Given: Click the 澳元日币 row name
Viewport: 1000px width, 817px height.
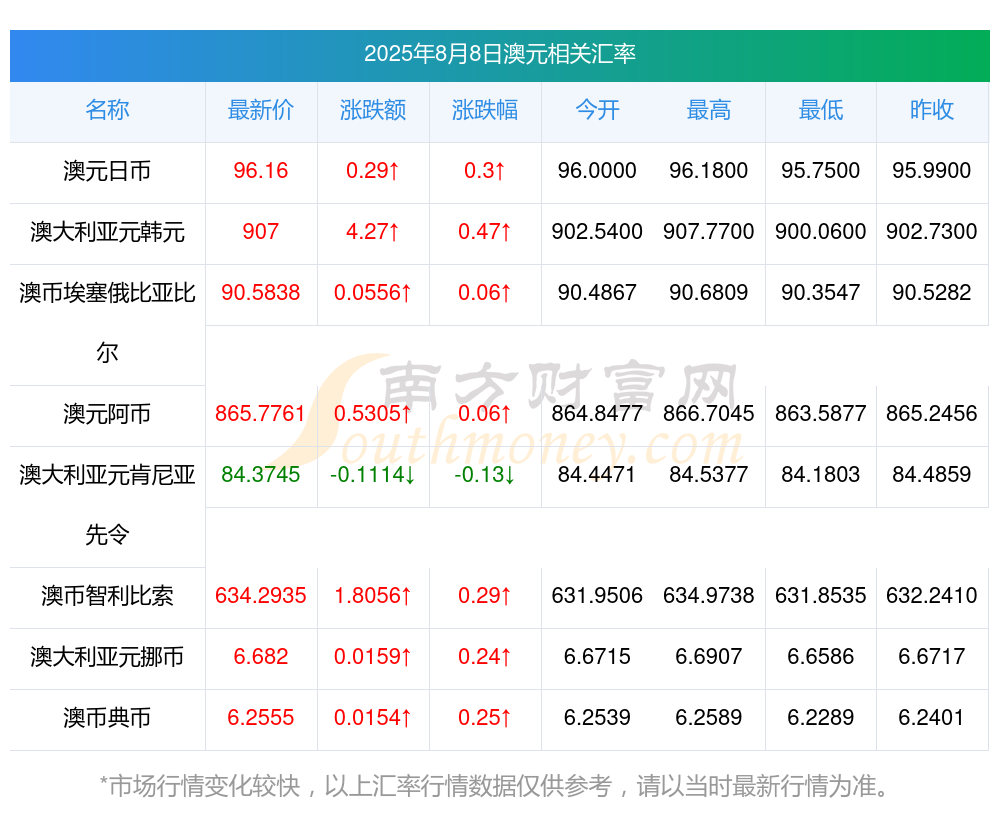Looking at the screenshot, I should tap(107, 171).
